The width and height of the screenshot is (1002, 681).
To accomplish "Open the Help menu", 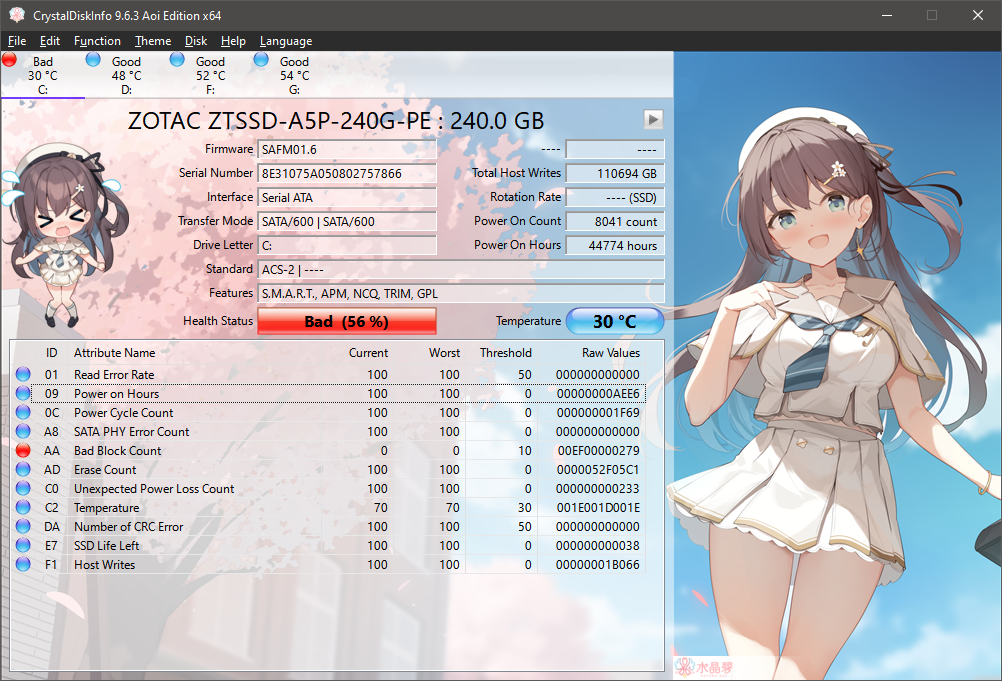I will coord(233,41).
